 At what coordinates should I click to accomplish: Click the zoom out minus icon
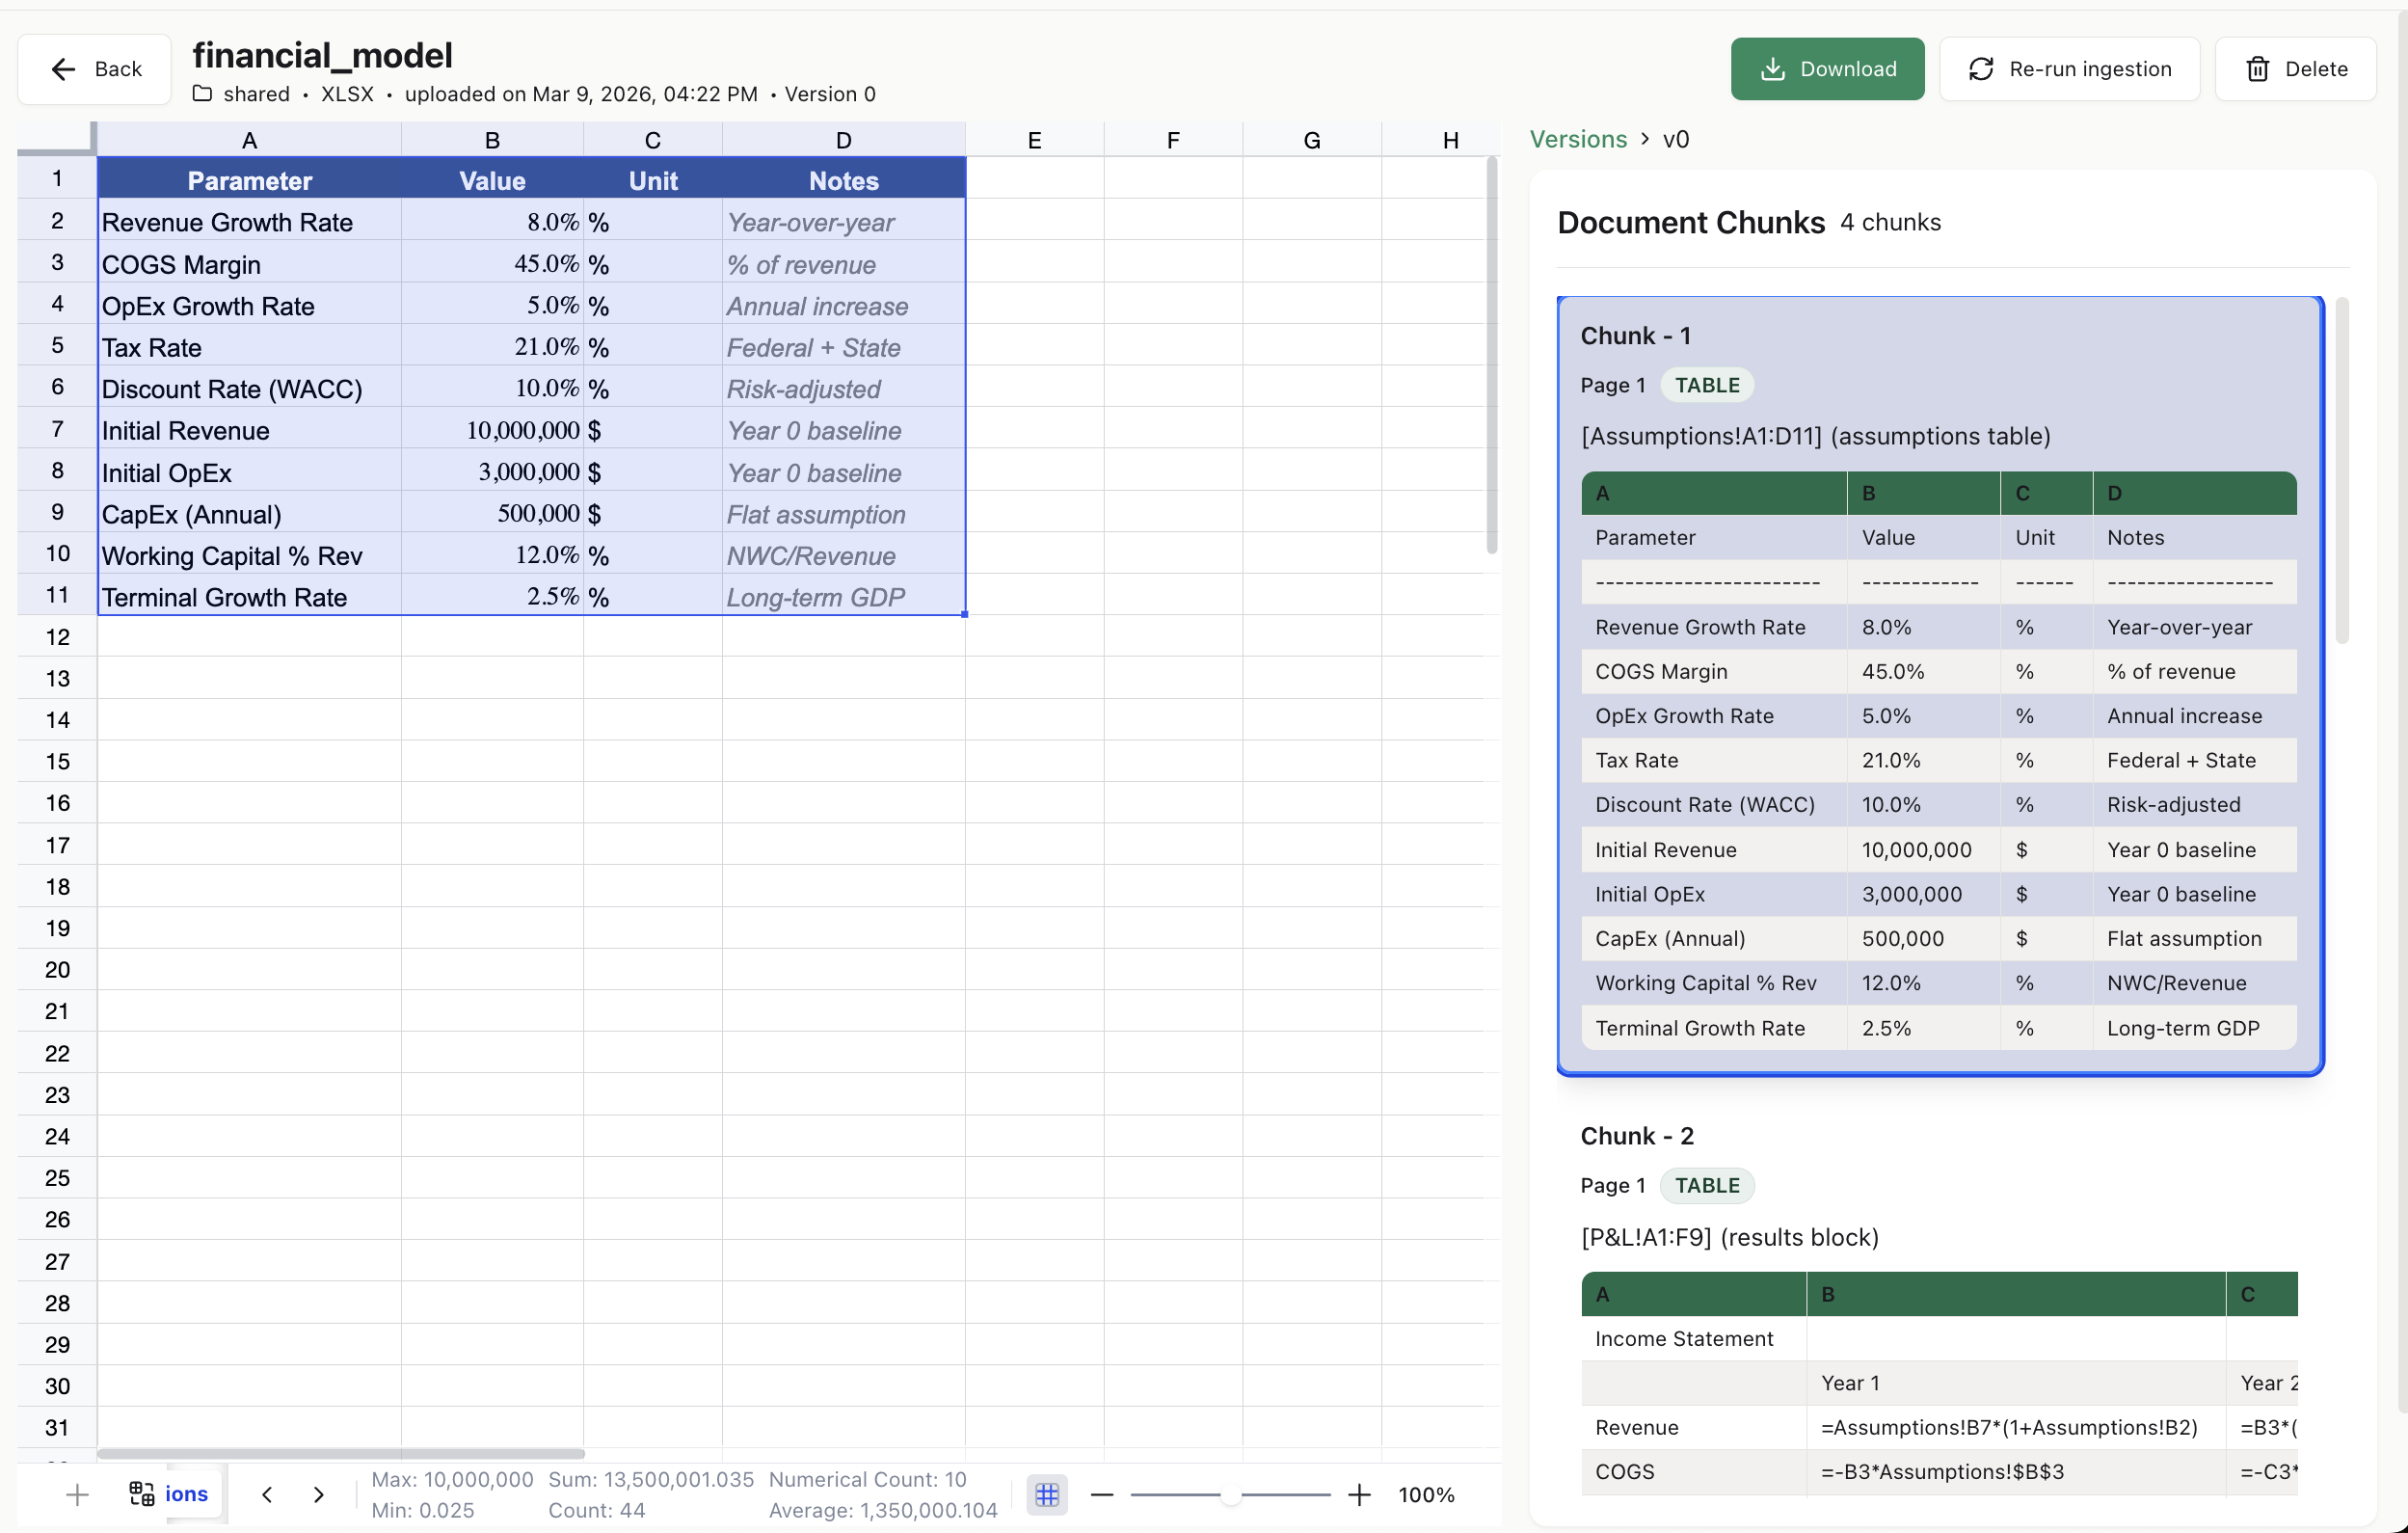pyautogui.click(x=1102, y=1494)
